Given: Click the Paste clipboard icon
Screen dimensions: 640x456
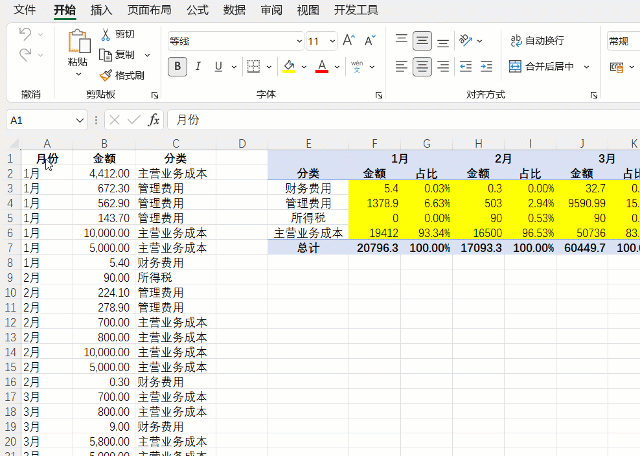Looking at the screenshot, I should 78,43.
